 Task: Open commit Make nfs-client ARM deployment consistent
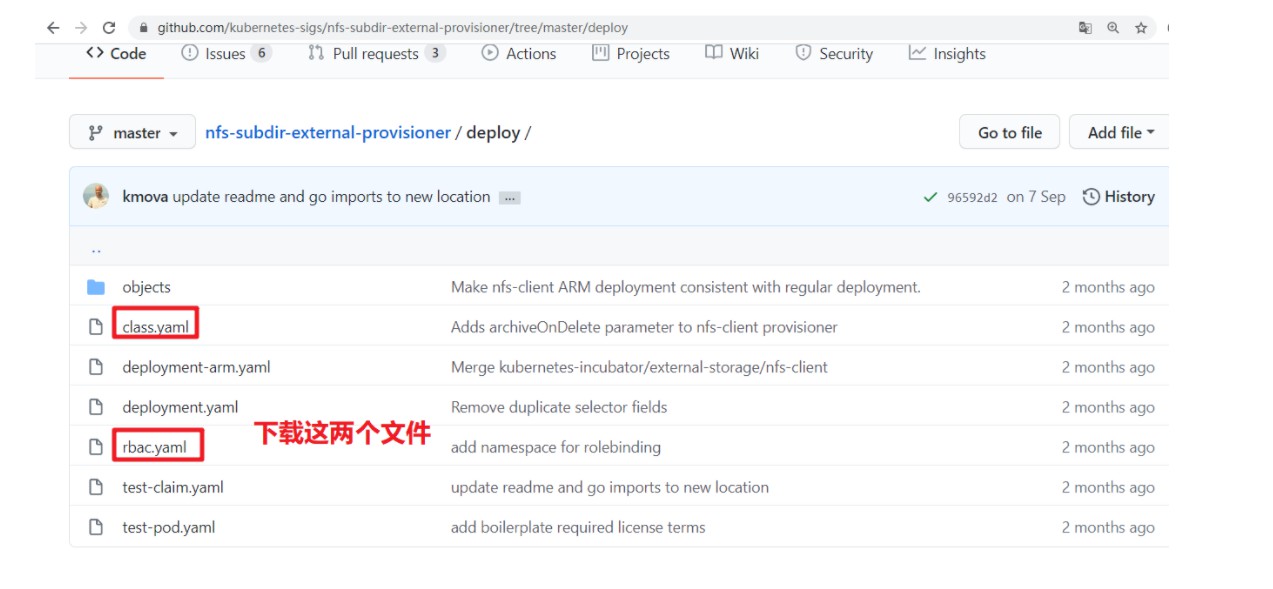(x=686, y=287)
